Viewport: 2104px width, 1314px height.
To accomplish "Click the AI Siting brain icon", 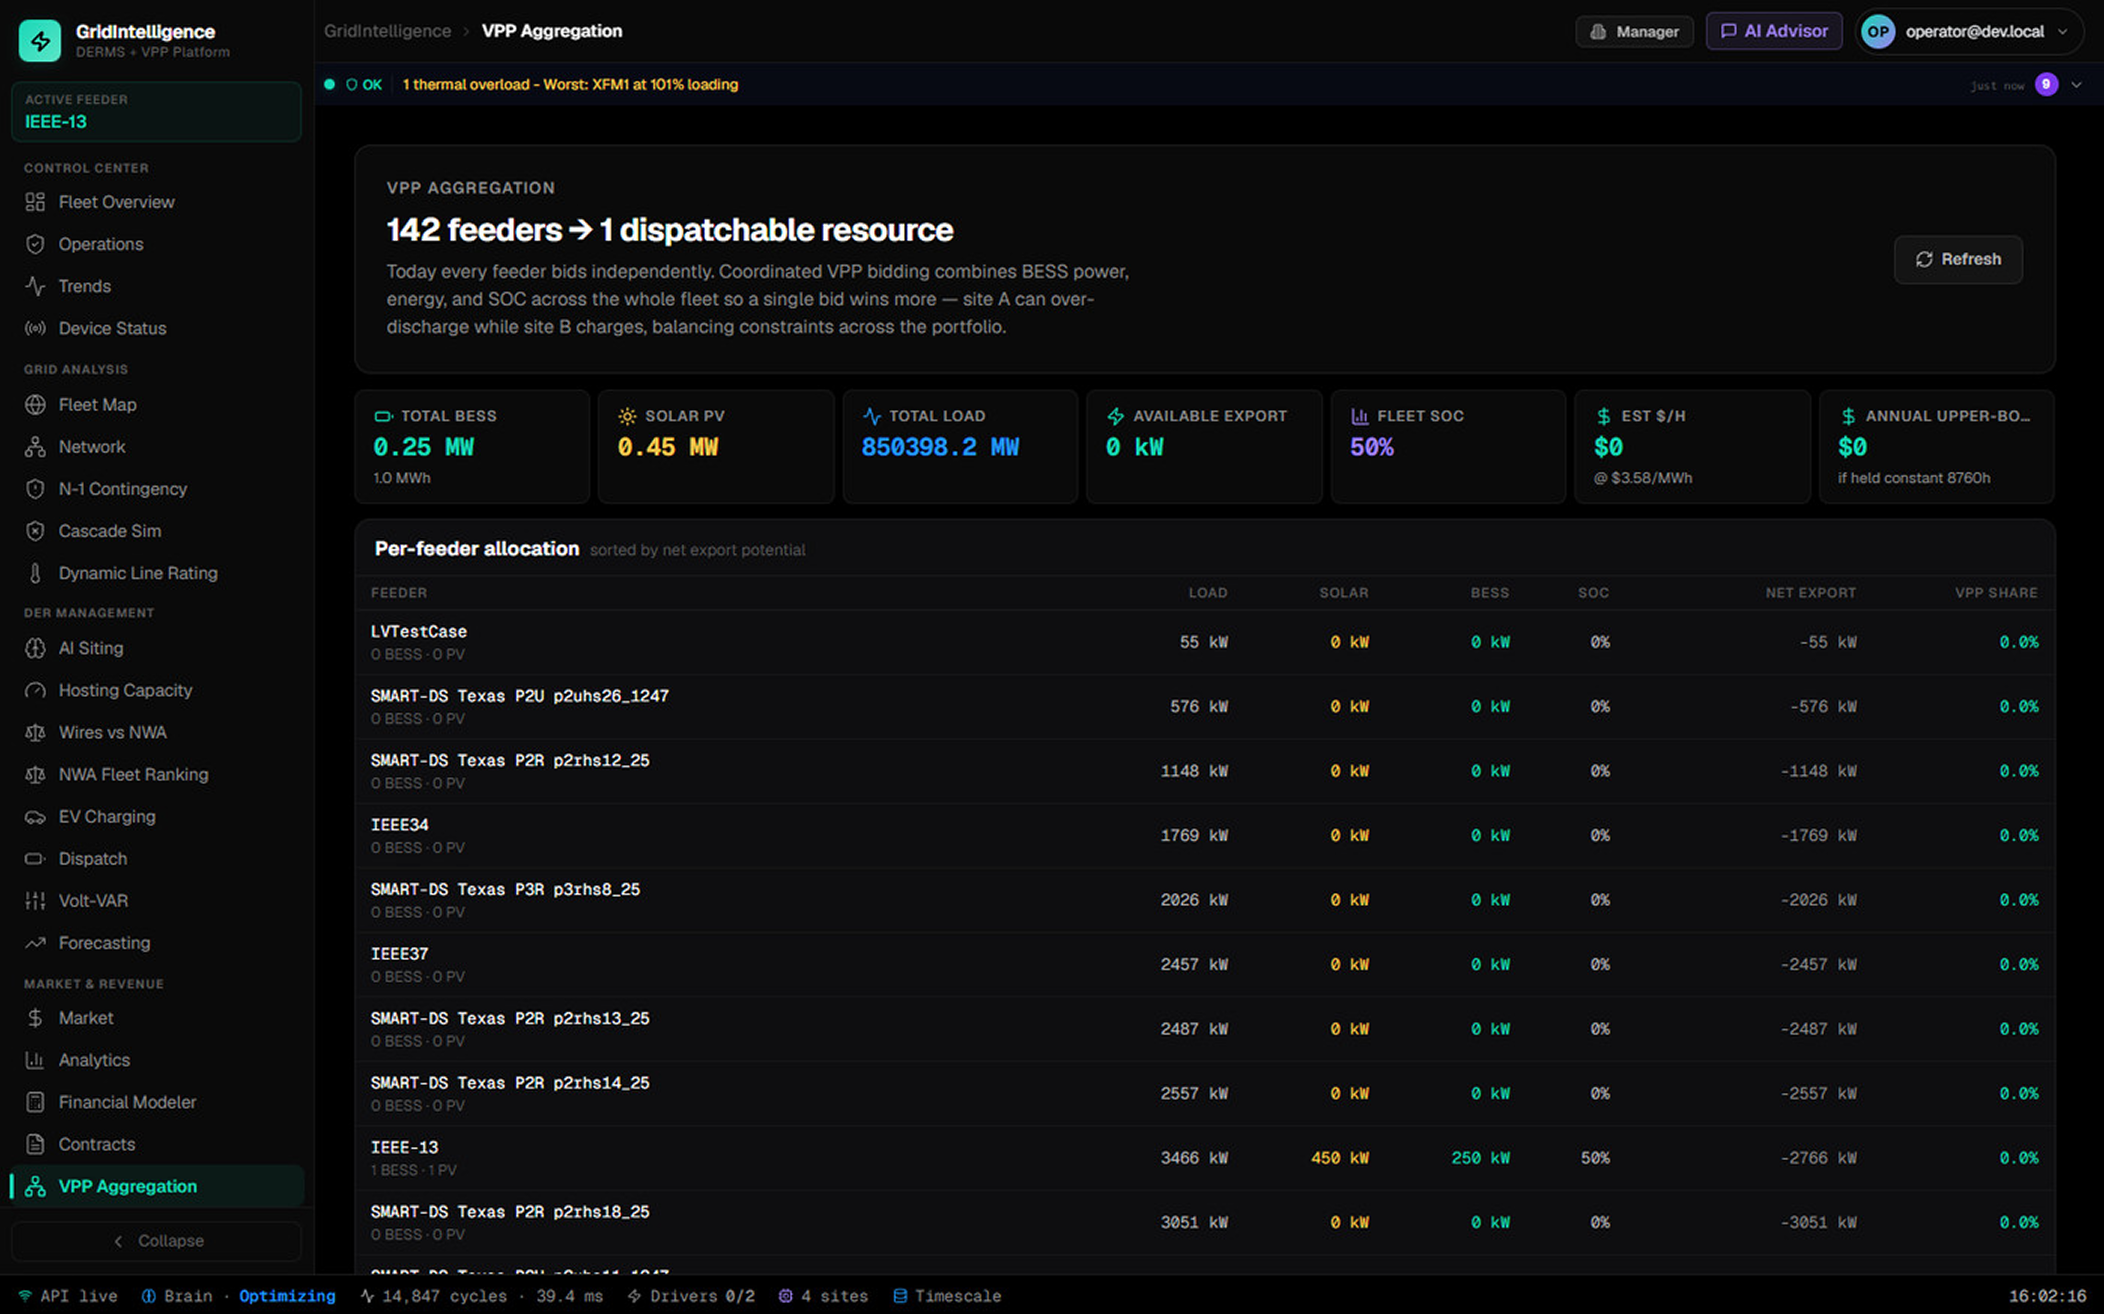I will [35, 648].
